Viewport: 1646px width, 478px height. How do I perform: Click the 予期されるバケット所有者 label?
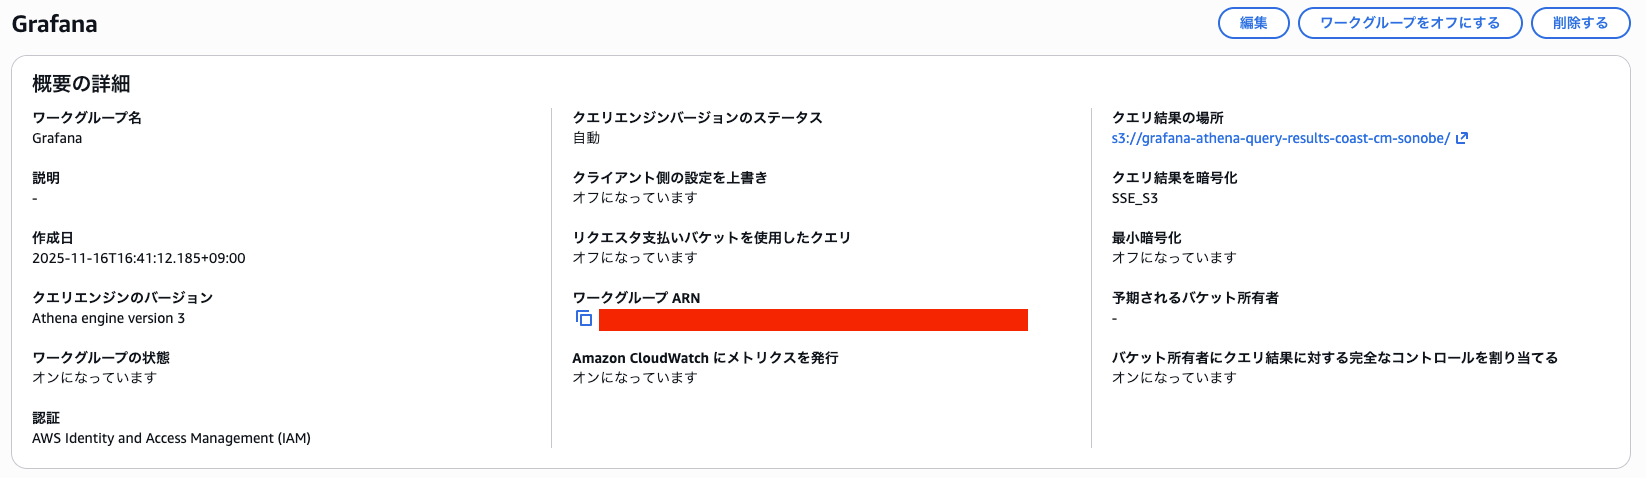[1195, 298]
